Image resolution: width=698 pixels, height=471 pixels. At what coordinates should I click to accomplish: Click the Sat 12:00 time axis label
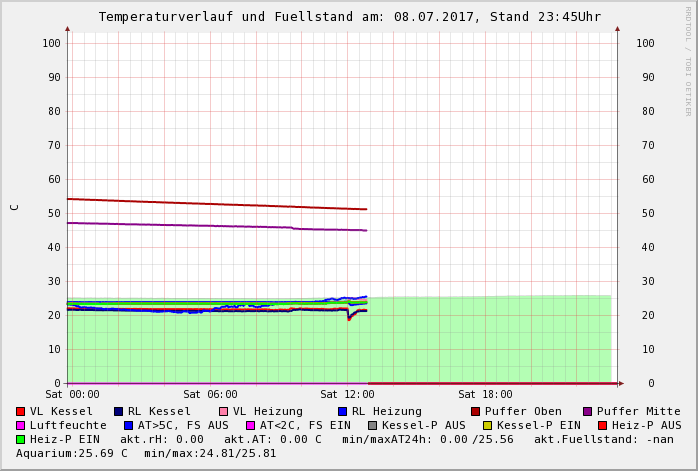pyautogui.click(x=347, y=395)
